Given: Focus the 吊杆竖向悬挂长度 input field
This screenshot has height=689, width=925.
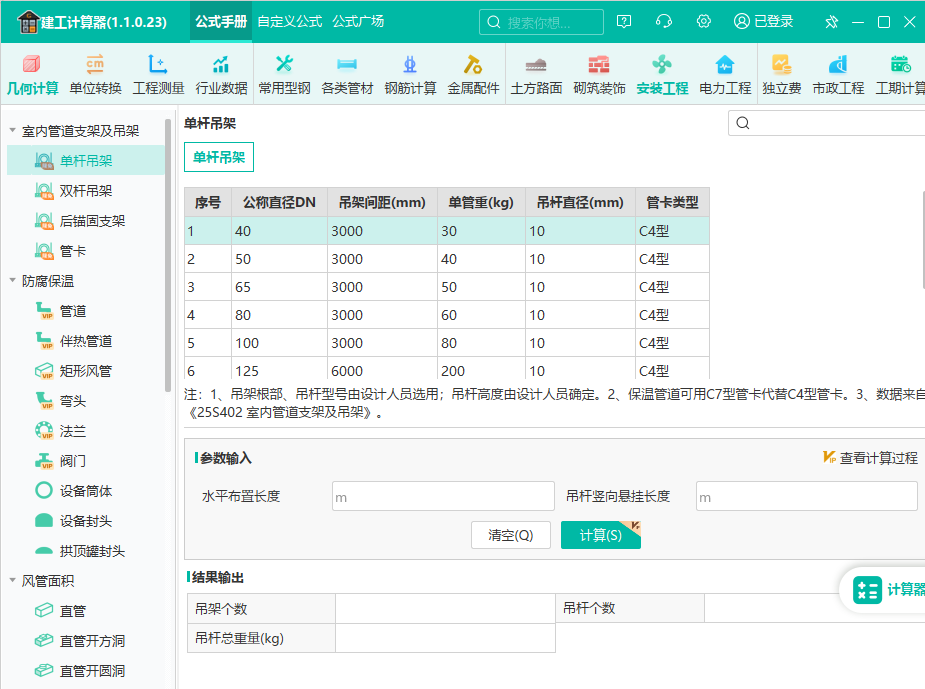Looking at the screenshot, I should 806,496.
